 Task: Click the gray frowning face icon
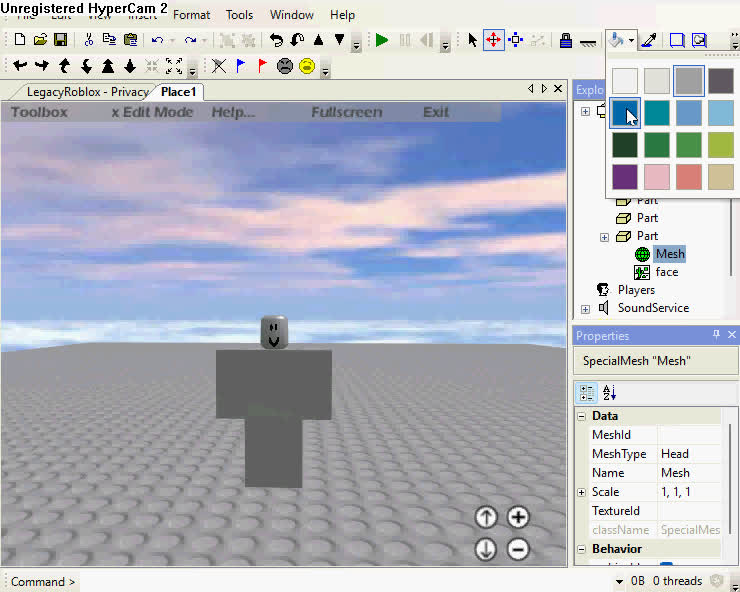[x=285, y=66]
